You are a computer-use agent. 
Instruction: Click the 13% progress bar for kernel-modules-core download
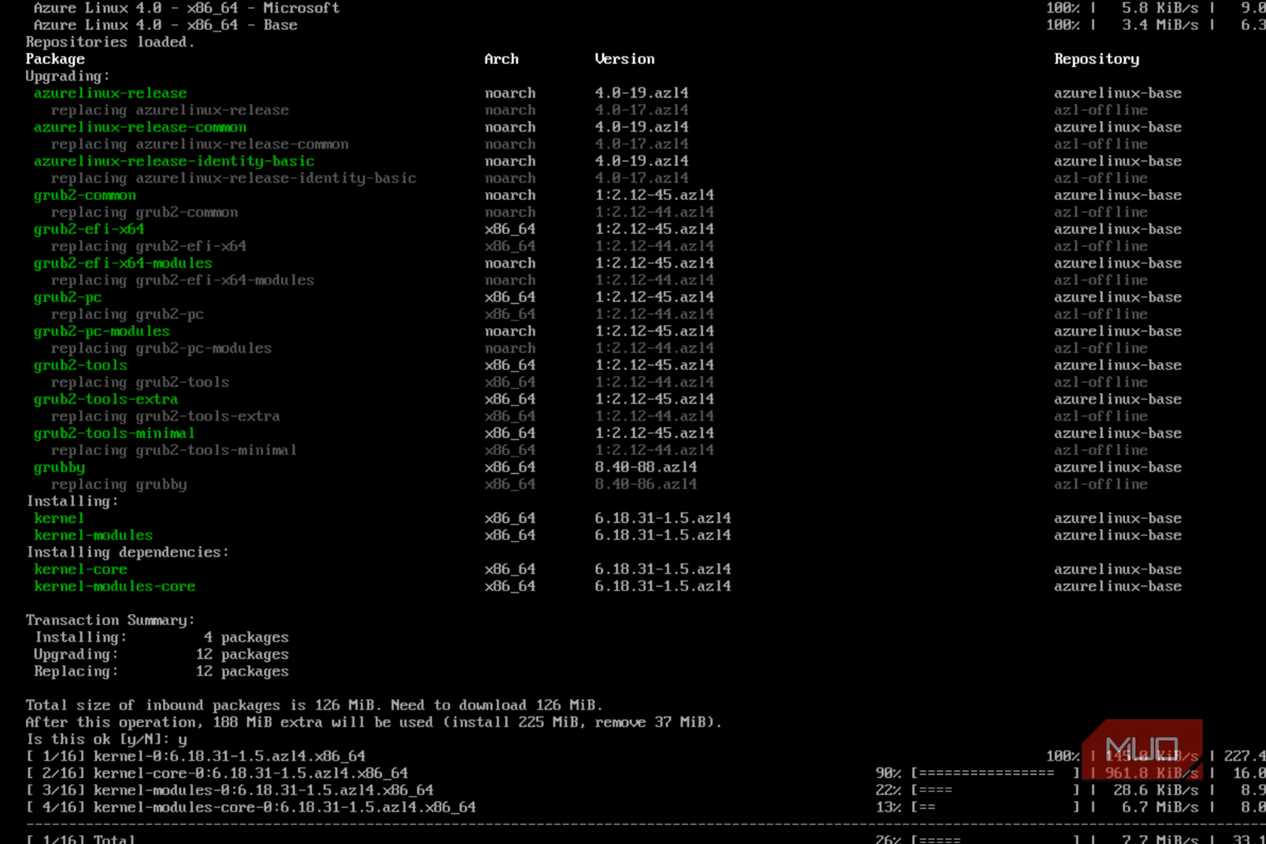[x=995, y=807]
